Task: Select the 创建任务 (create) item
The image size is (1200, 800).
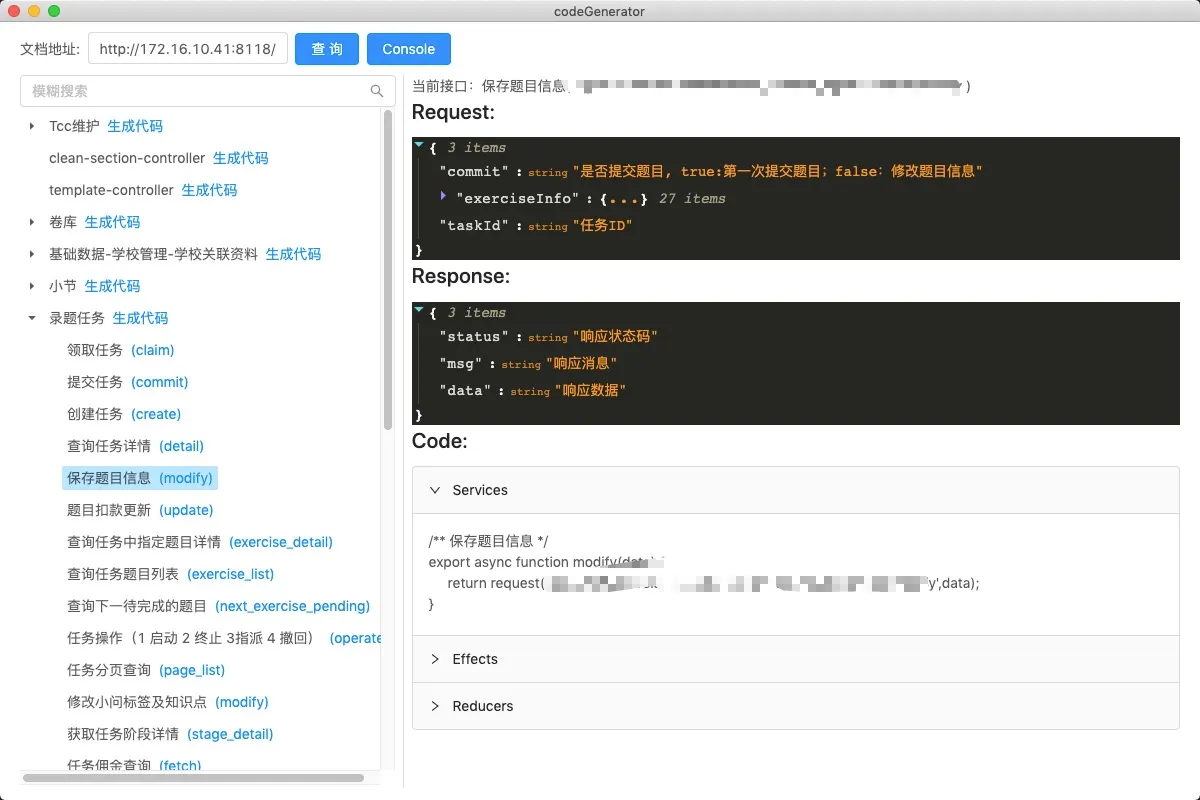Action: point(124,414)
